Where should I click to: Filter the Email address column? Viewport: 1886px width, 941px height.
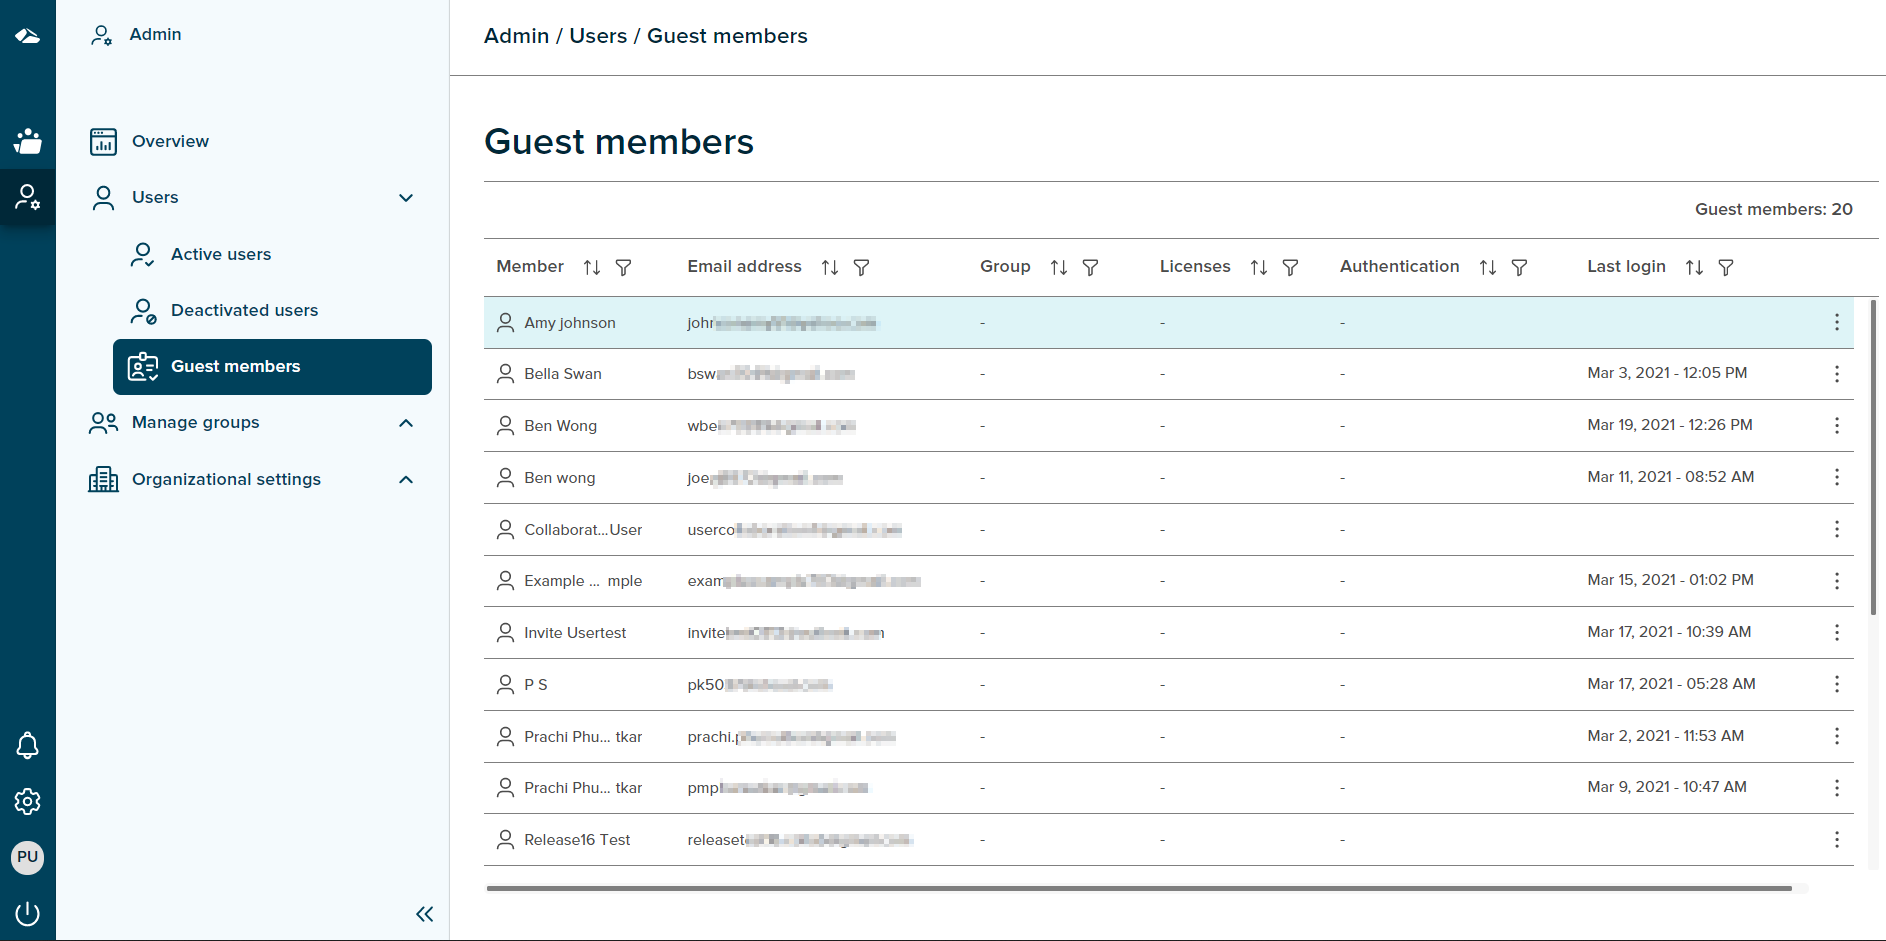pyautogui.click(x=861, y=267)
